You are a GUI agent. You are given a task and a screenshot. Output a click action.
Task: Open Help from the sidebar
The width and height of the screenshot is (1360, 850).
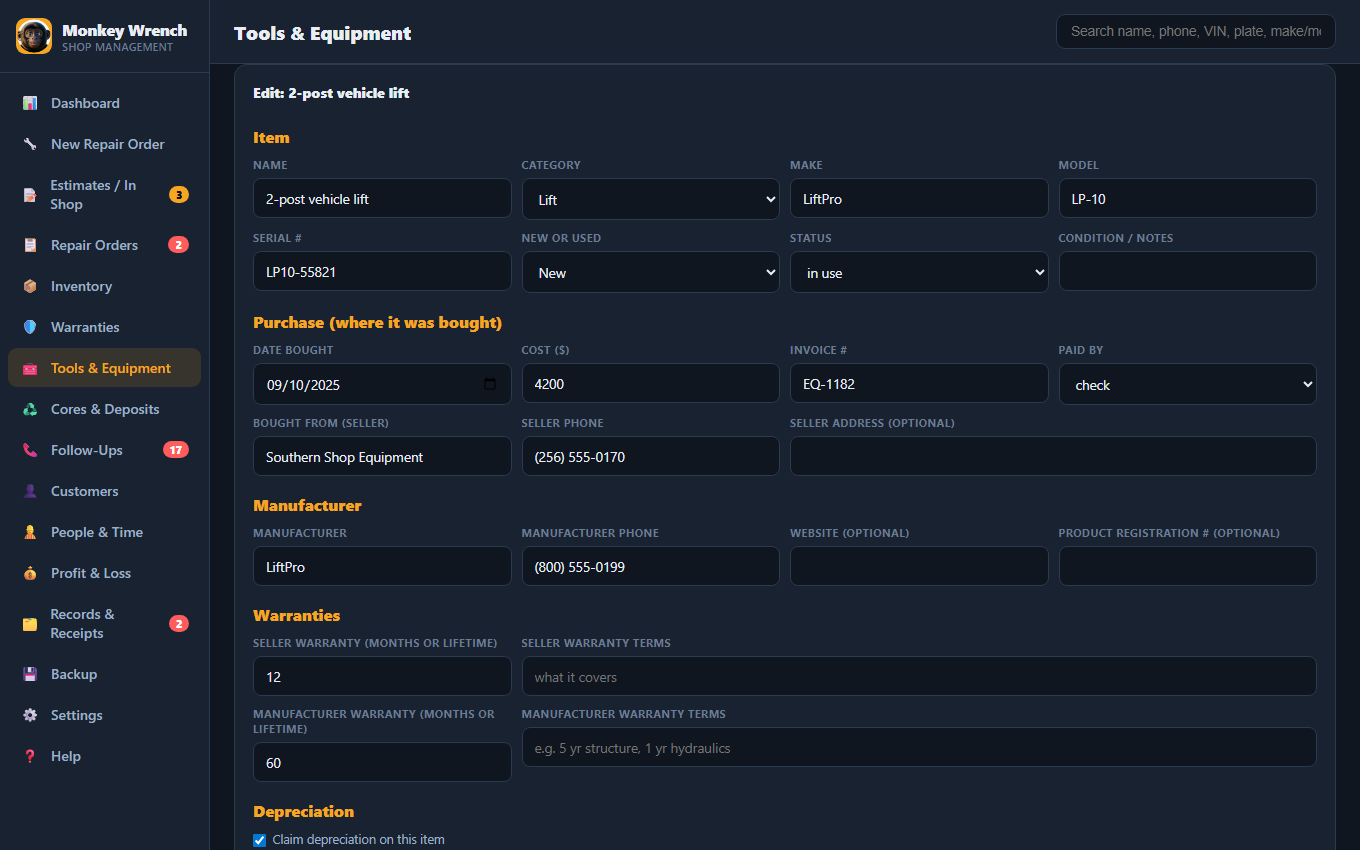click(x=105, y=756)
